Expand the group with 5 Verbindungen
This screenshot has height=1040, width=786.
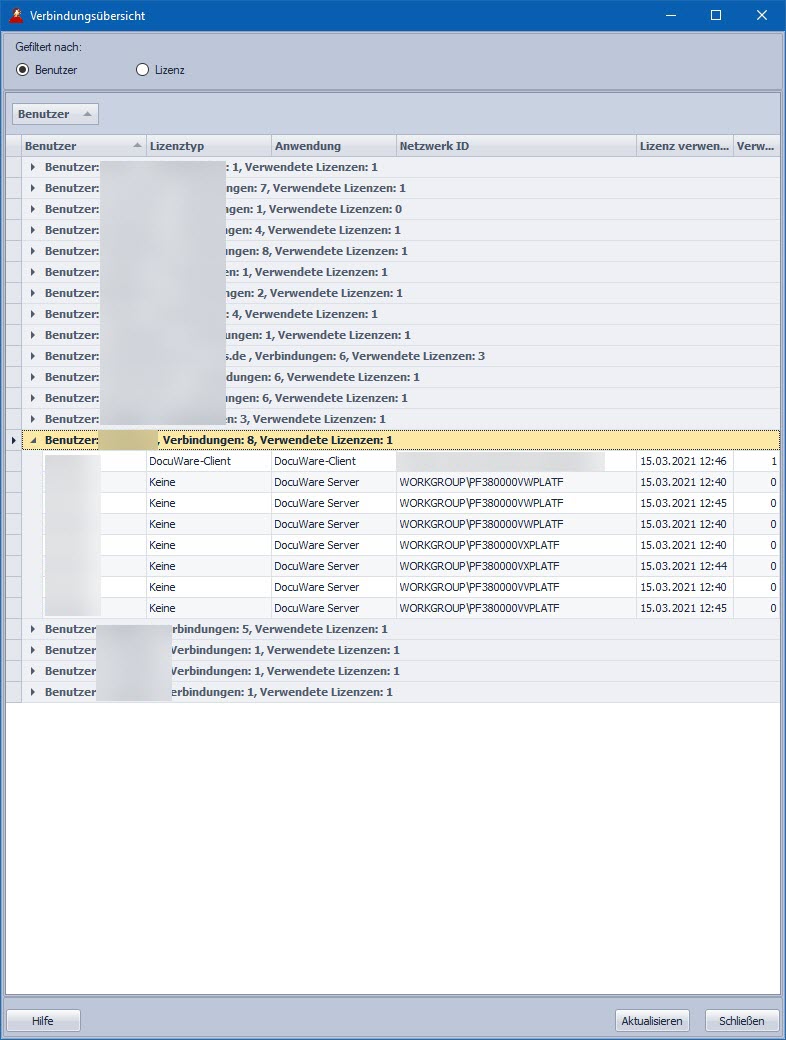[x=33, y=629]
